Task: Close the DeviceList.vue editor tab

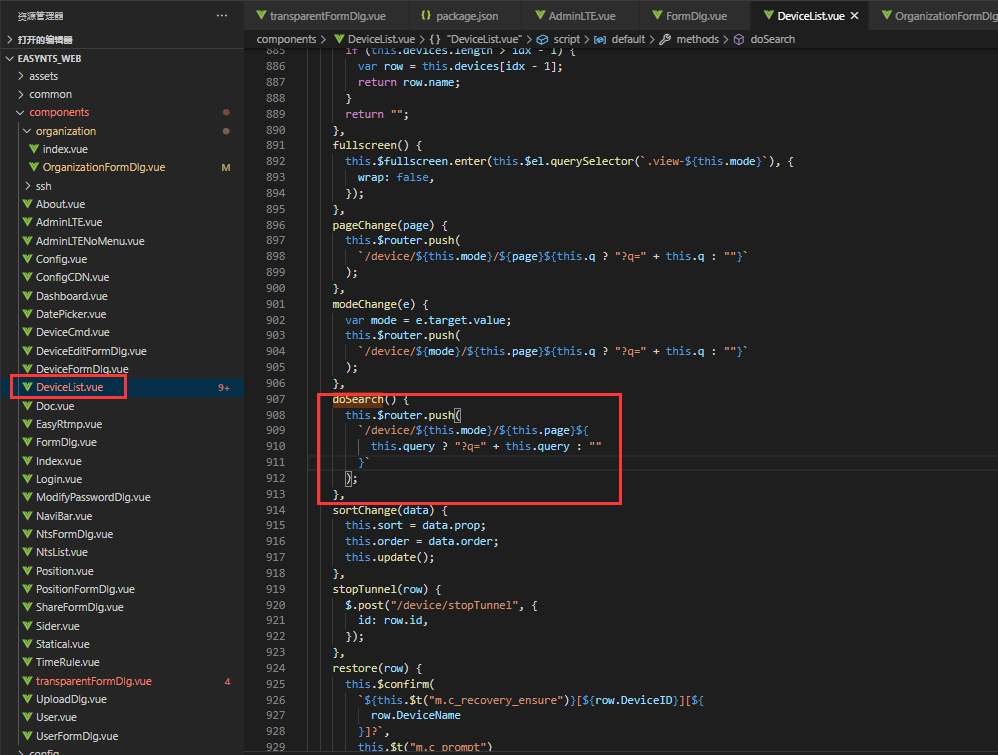Action: pos(854,16)
